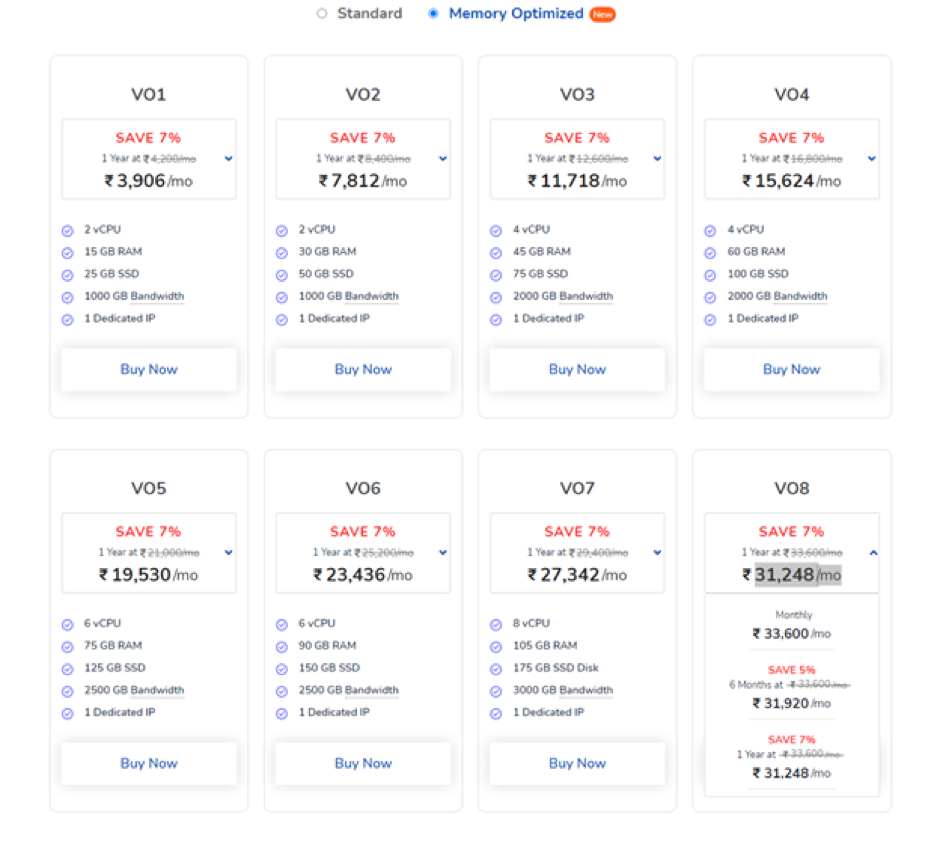Click check icon beside VO3 75 GB SSD
The image size is (940, 853).
point(496,275)
